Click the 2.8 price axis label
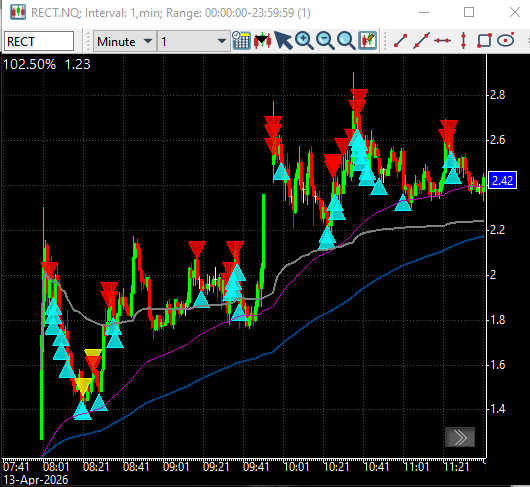Image resolution: width=530 pixels, height=487 pixels. point(498,95)
